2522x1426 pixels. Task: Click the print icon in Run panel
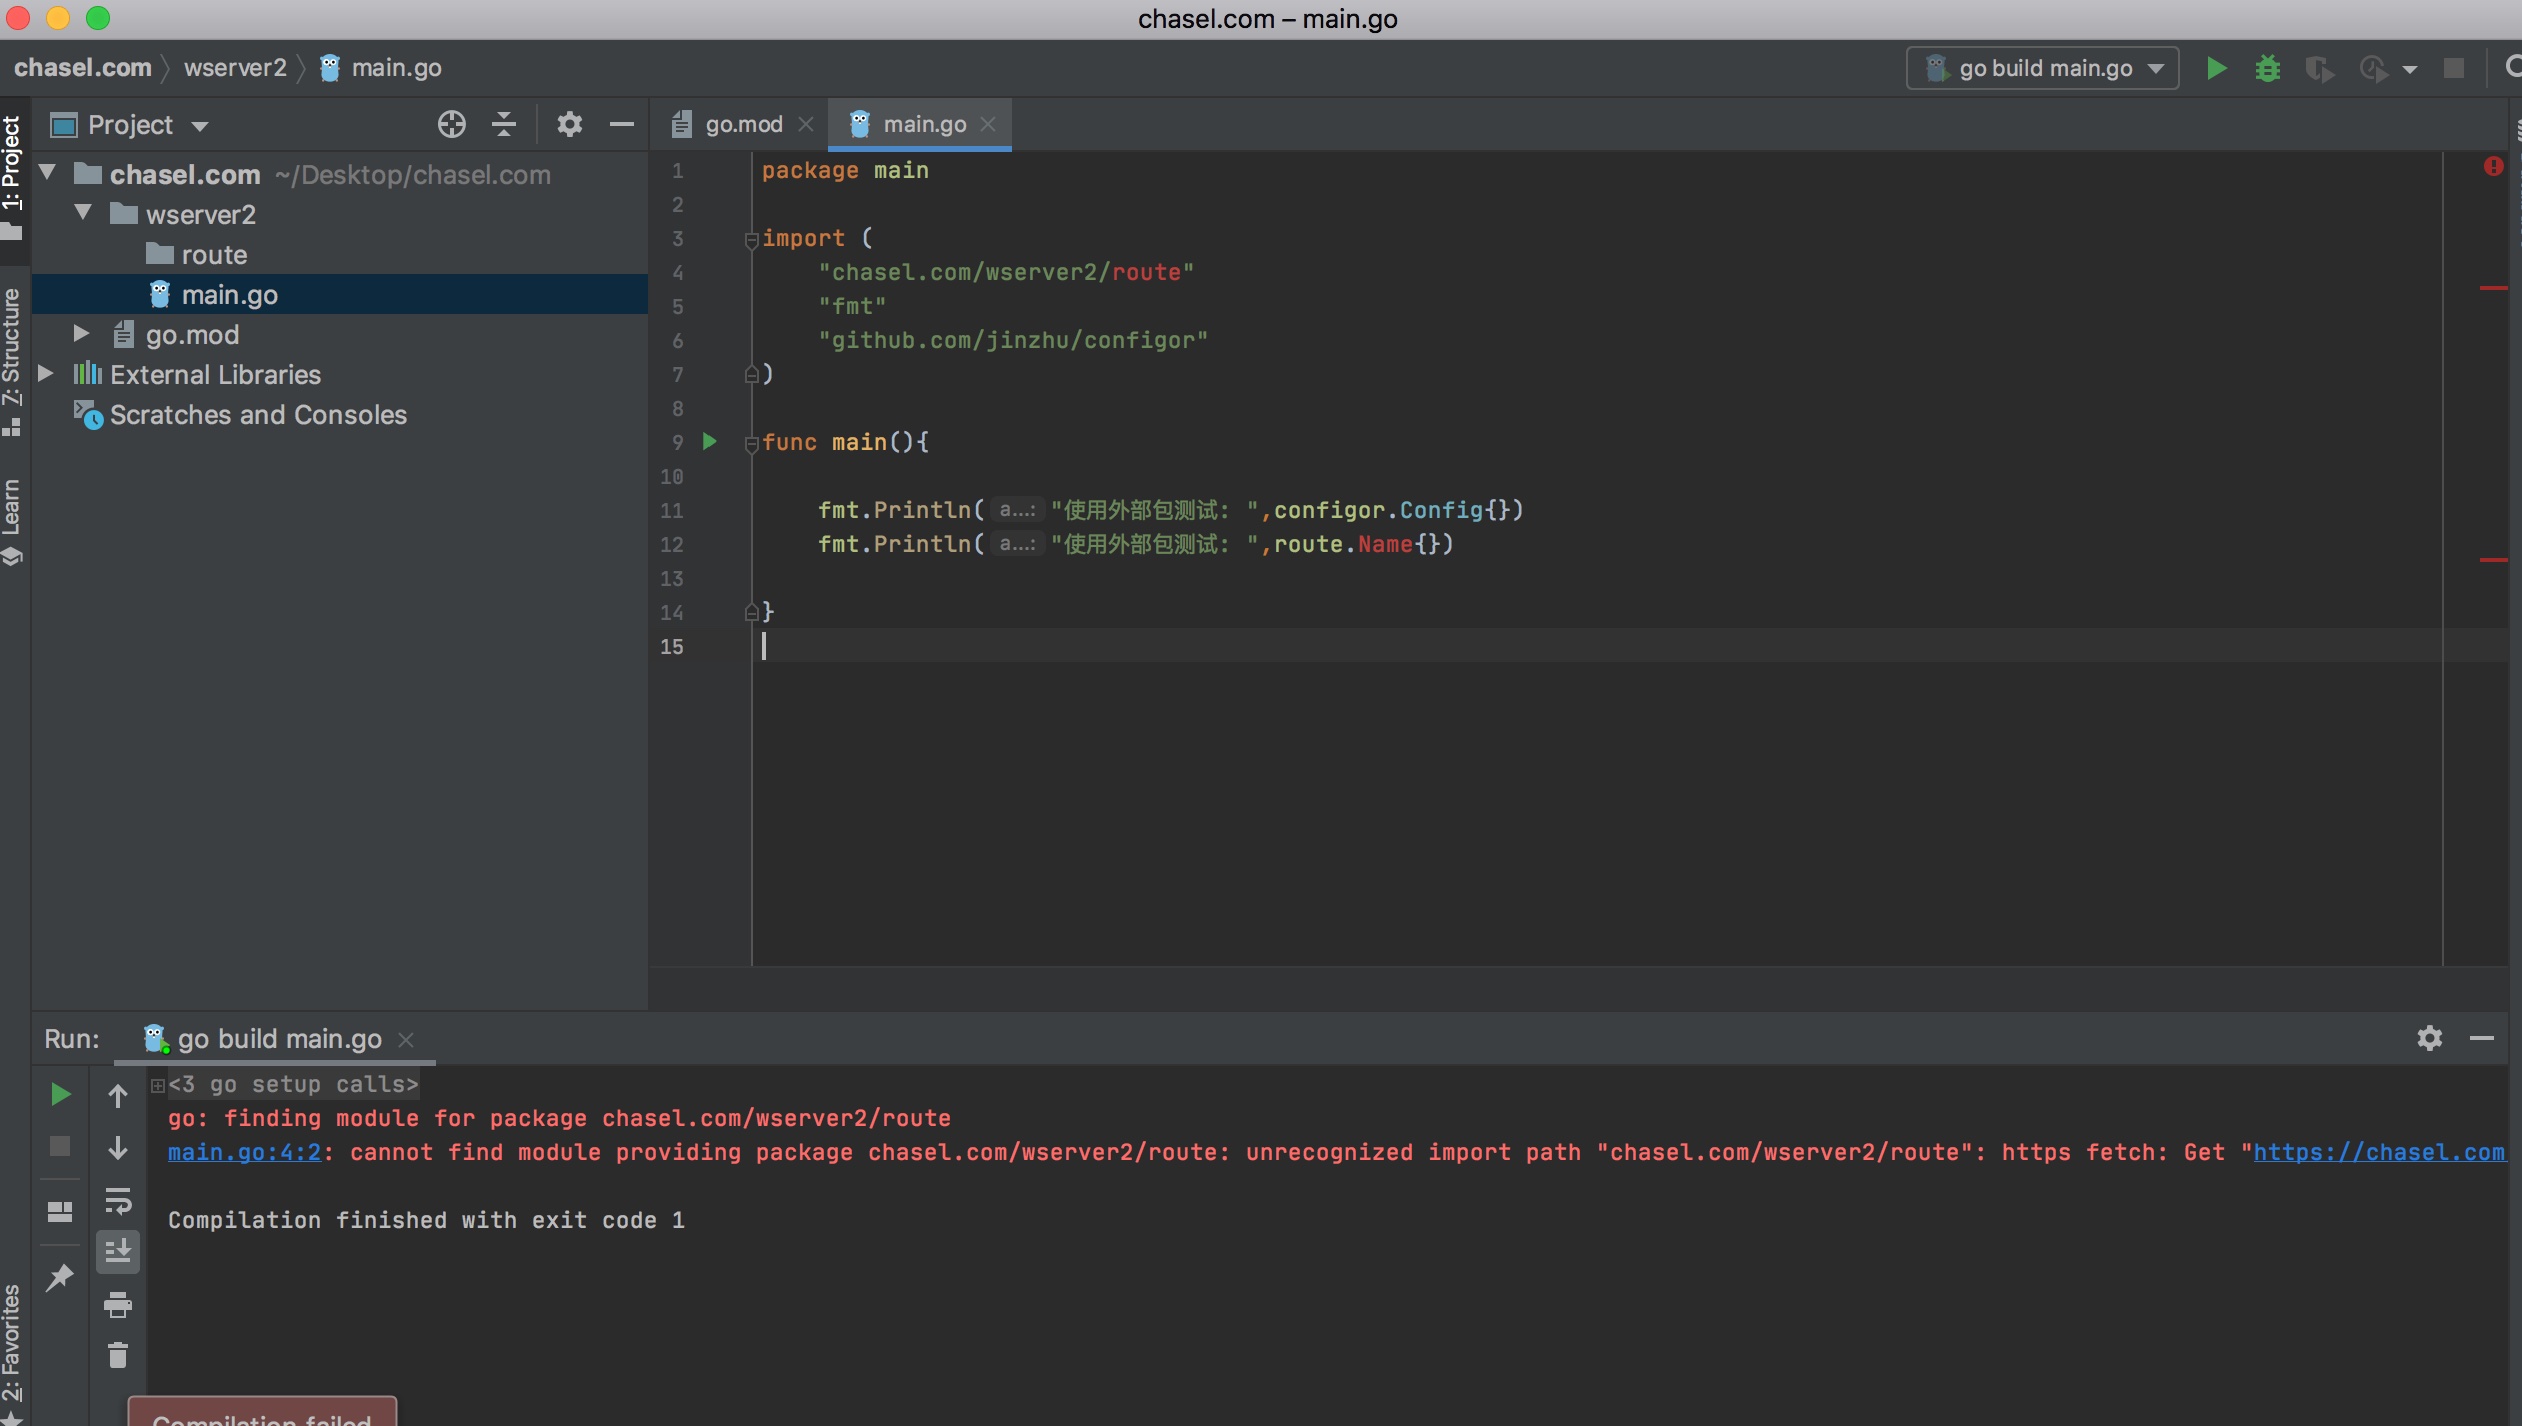pyautogui.click(x=118, y=1304)
